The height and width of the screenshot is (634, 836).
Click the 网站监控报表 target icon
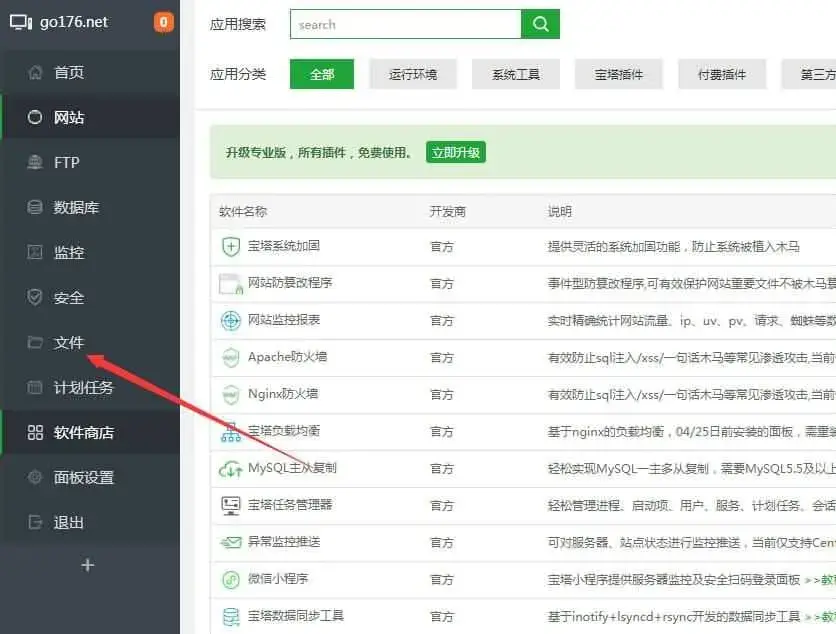click(x=231, y=320)
